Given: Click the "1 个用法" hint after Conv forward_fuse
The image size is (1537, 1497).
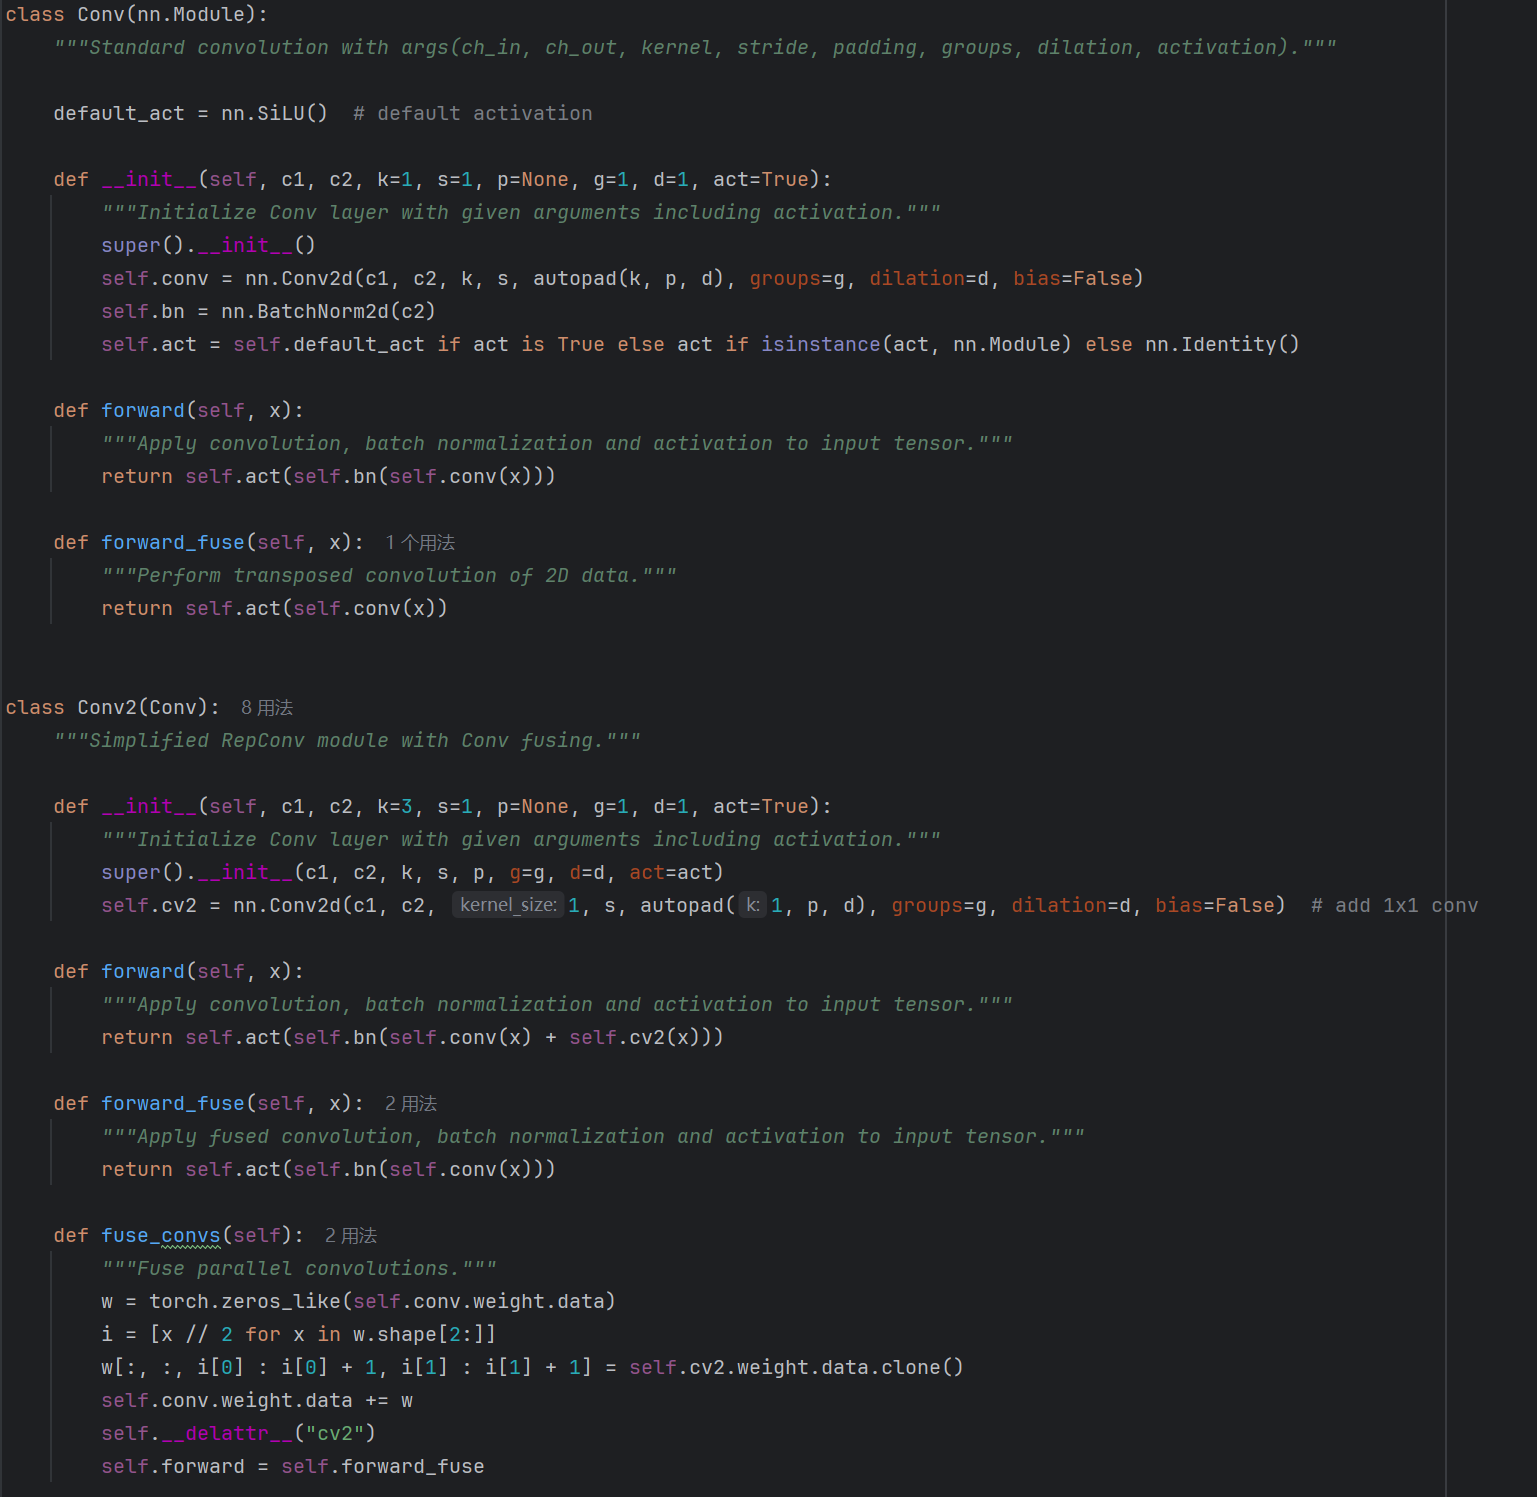Looking at the screenshot, I should point(420,543).
